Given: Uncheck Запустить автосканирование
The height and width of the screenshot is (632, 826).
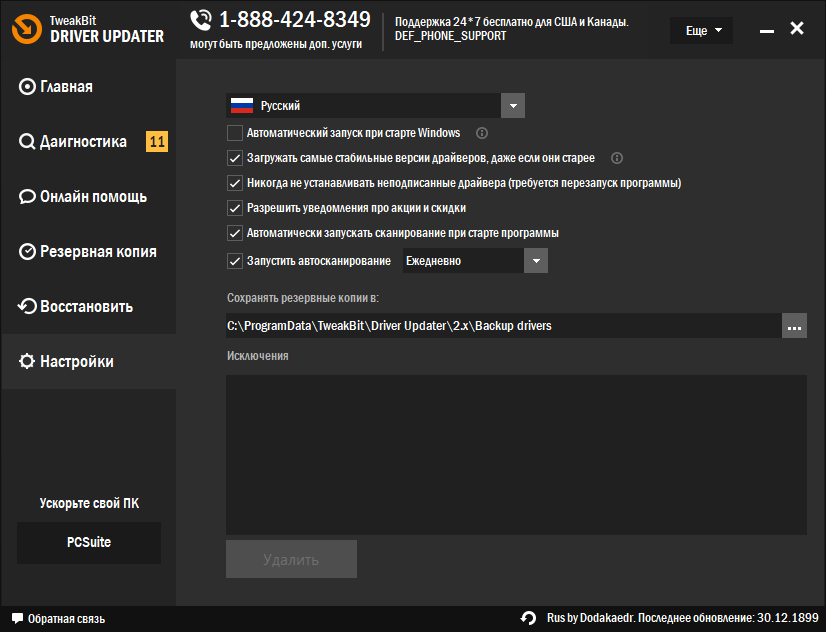Looking at the screenshot, I should click(x=235, y=261).
